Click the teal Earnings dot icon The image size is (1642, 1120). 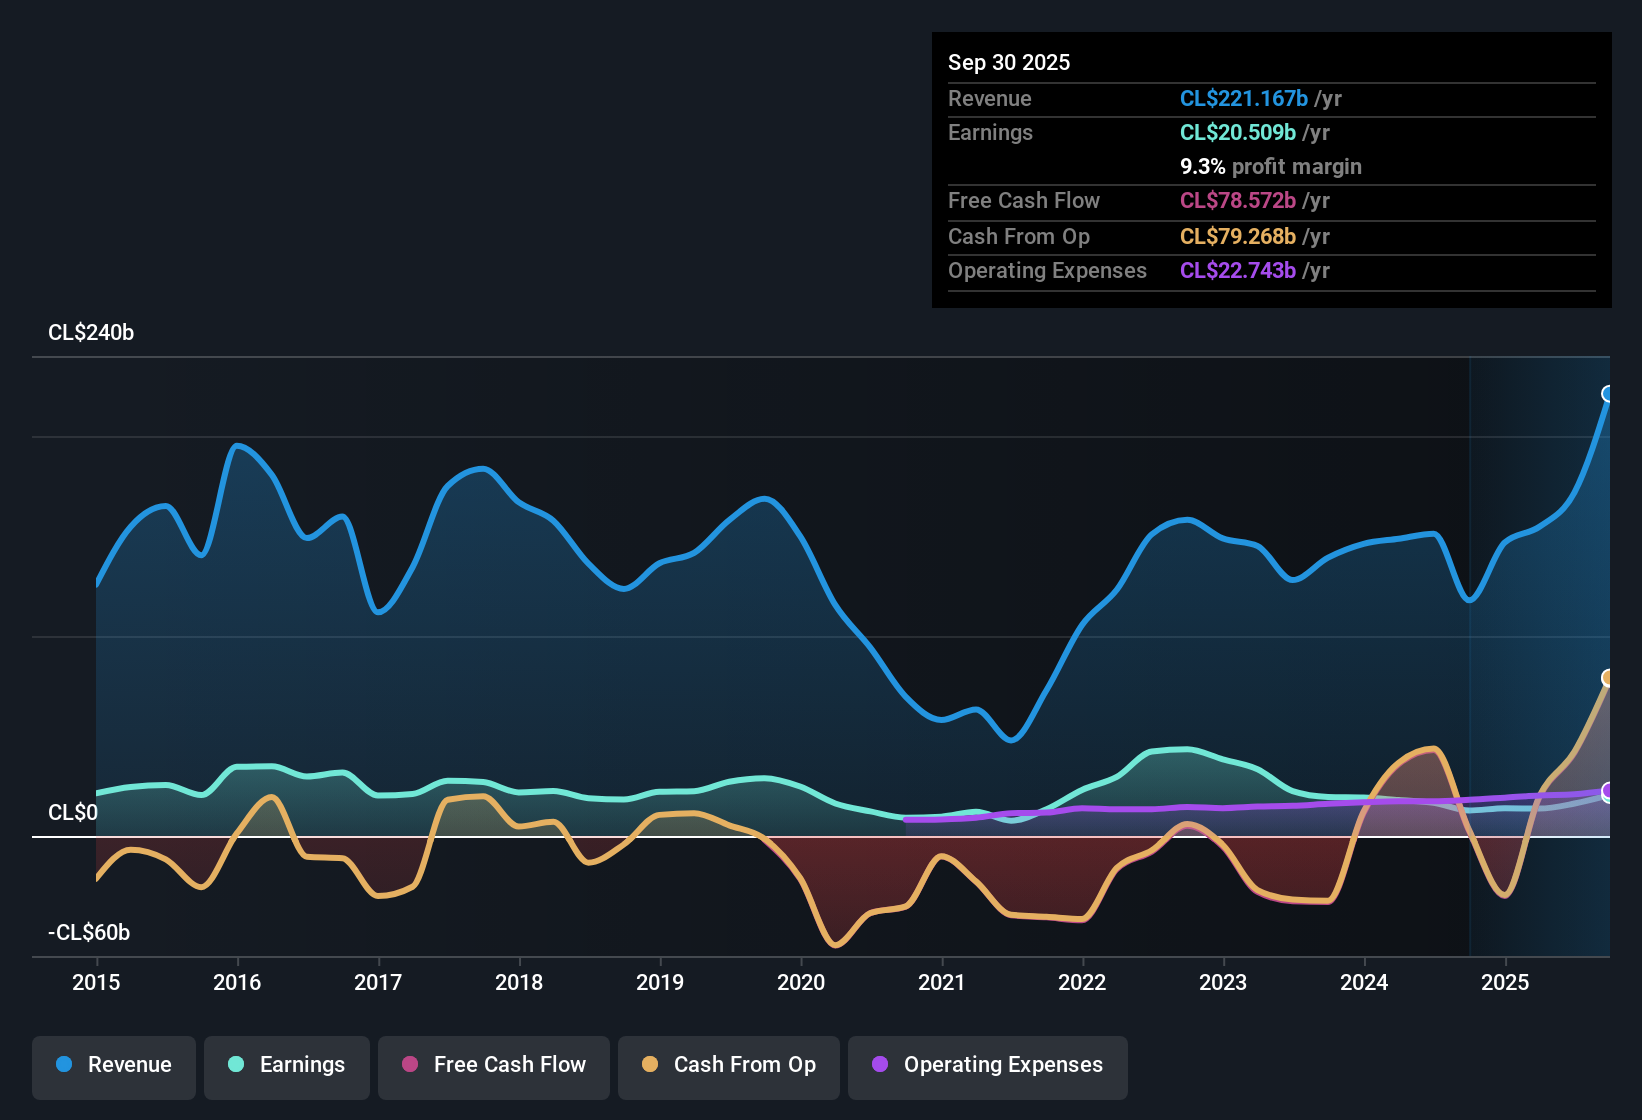coord(235,1066)
